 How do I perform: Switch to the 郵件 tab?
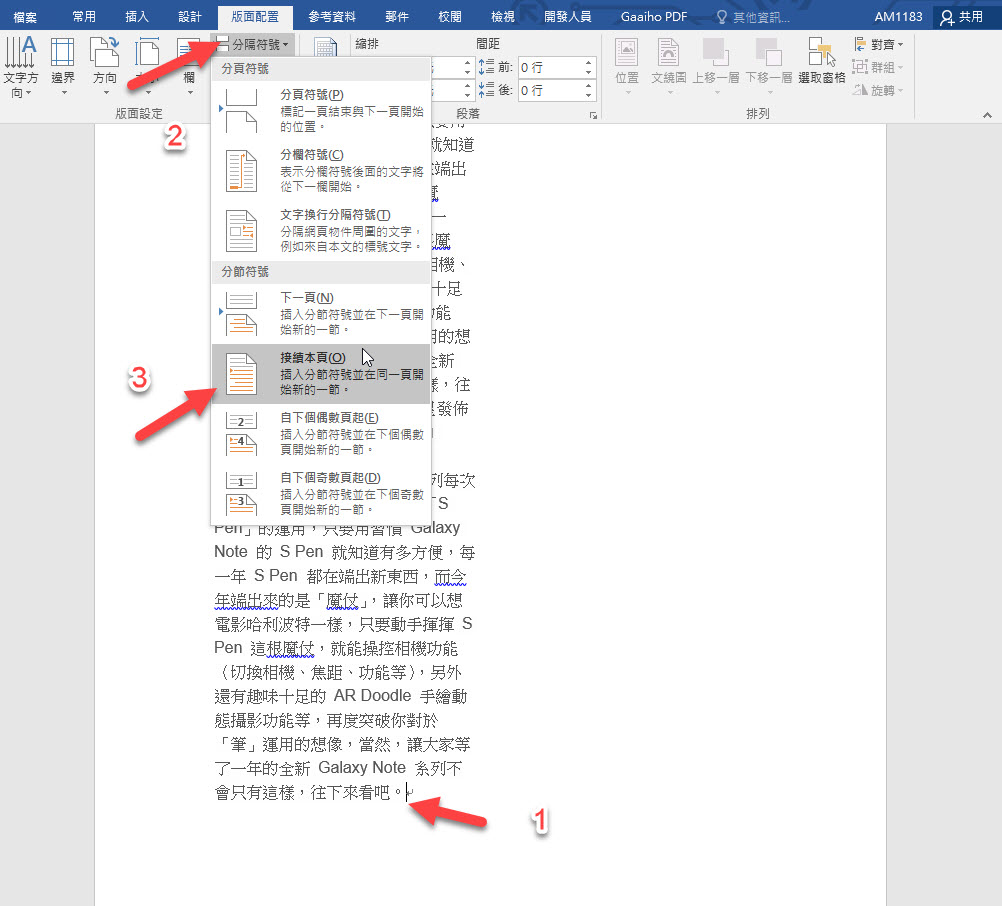[x=397, y=17]
